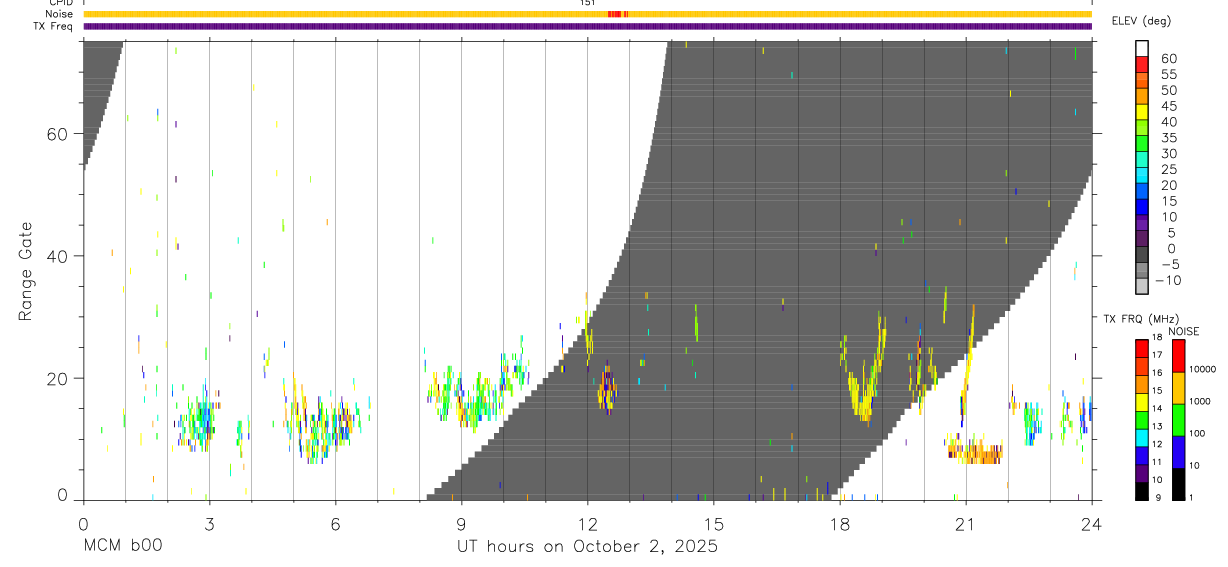The width and height of the screenshot is (1228, 567).
Task: Pick the blue 11–12 MHz TX FRQ swatch
Action: point(1142,455)
